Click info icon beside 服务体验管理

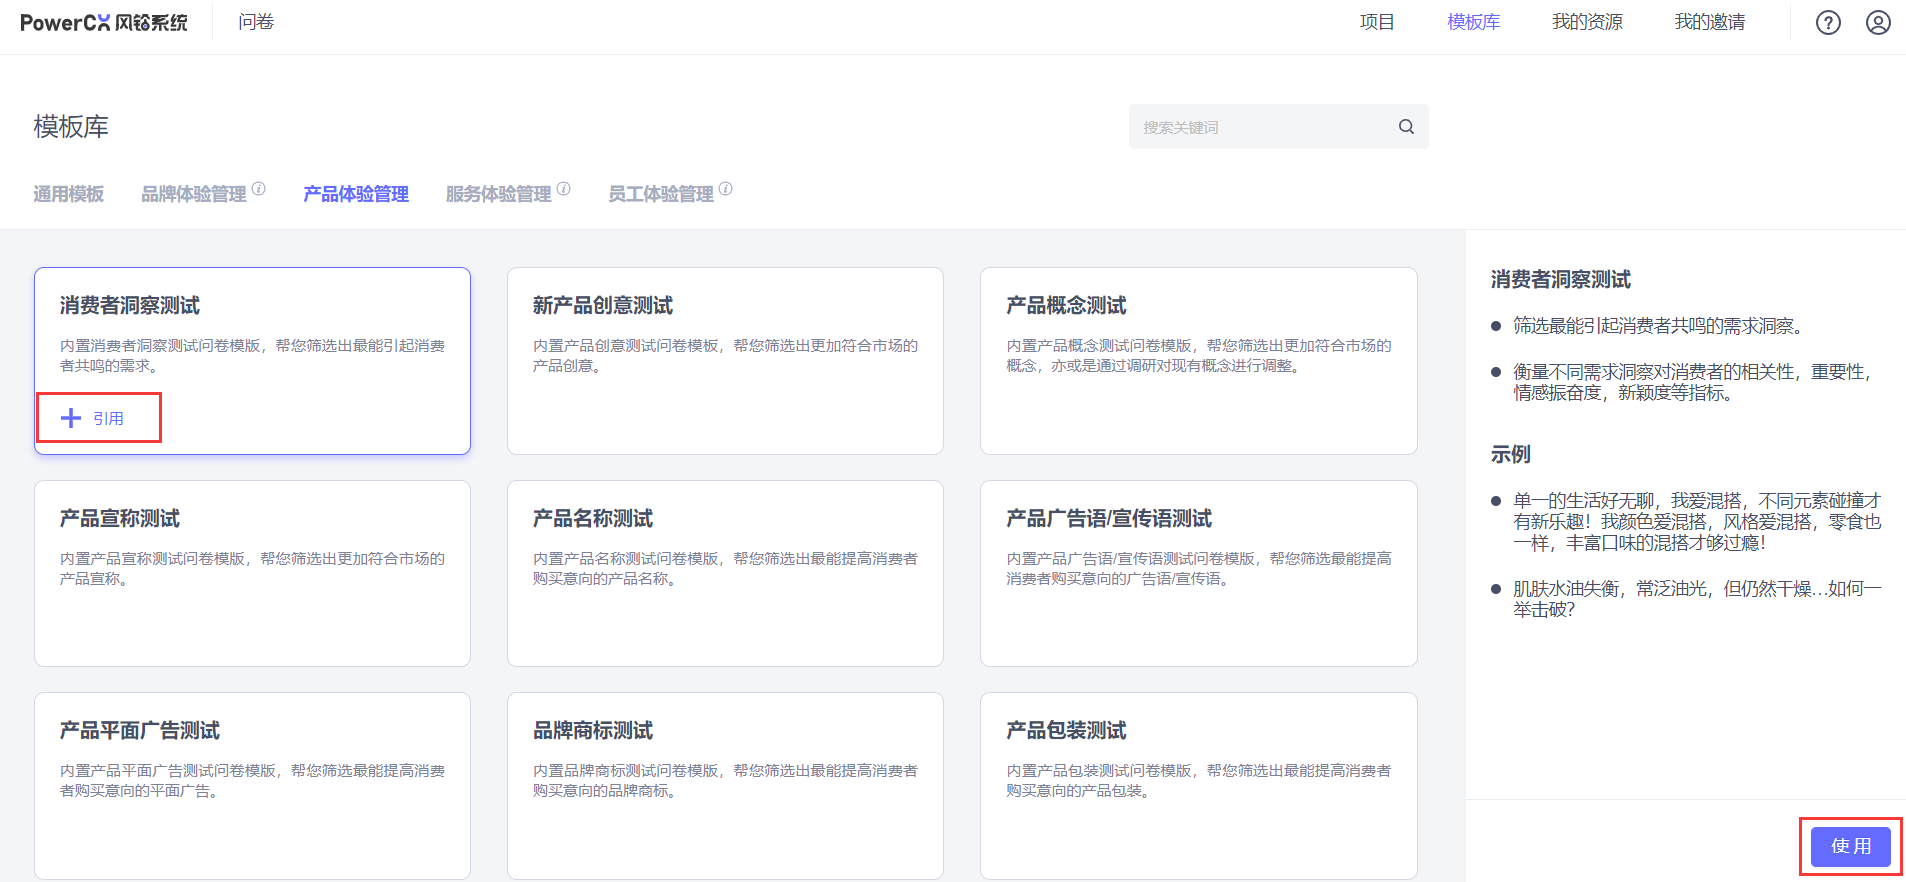pyautogui.click(x=564, y=188)
